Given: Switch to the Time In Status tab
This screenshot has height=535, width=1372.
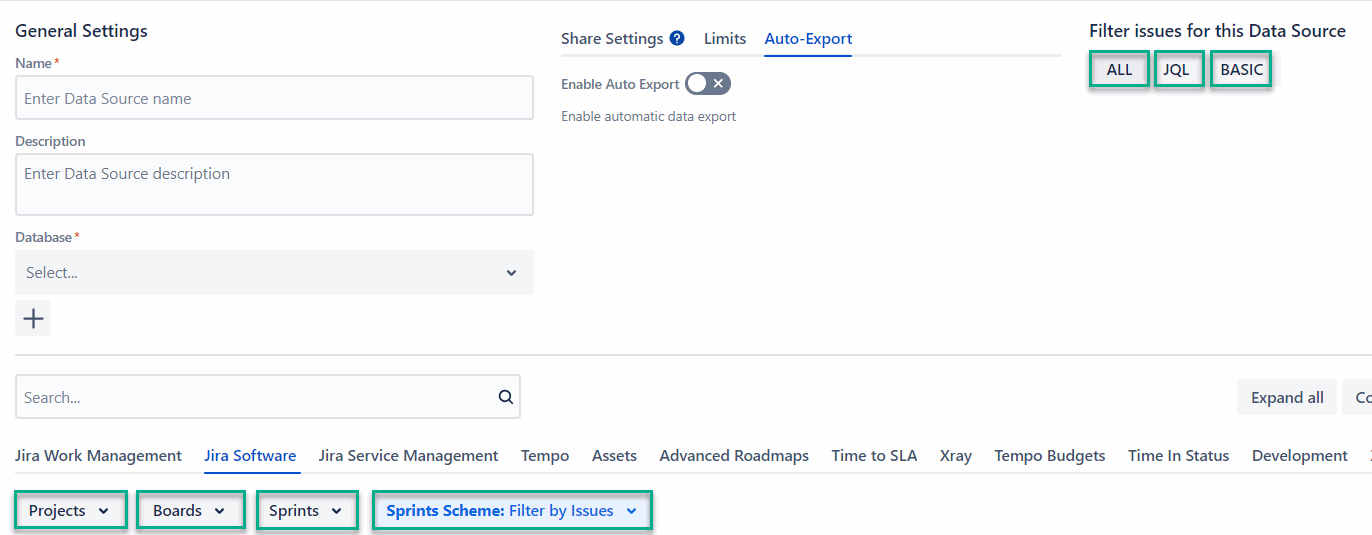Looking at the screenshot, I should click(1179, 456).
